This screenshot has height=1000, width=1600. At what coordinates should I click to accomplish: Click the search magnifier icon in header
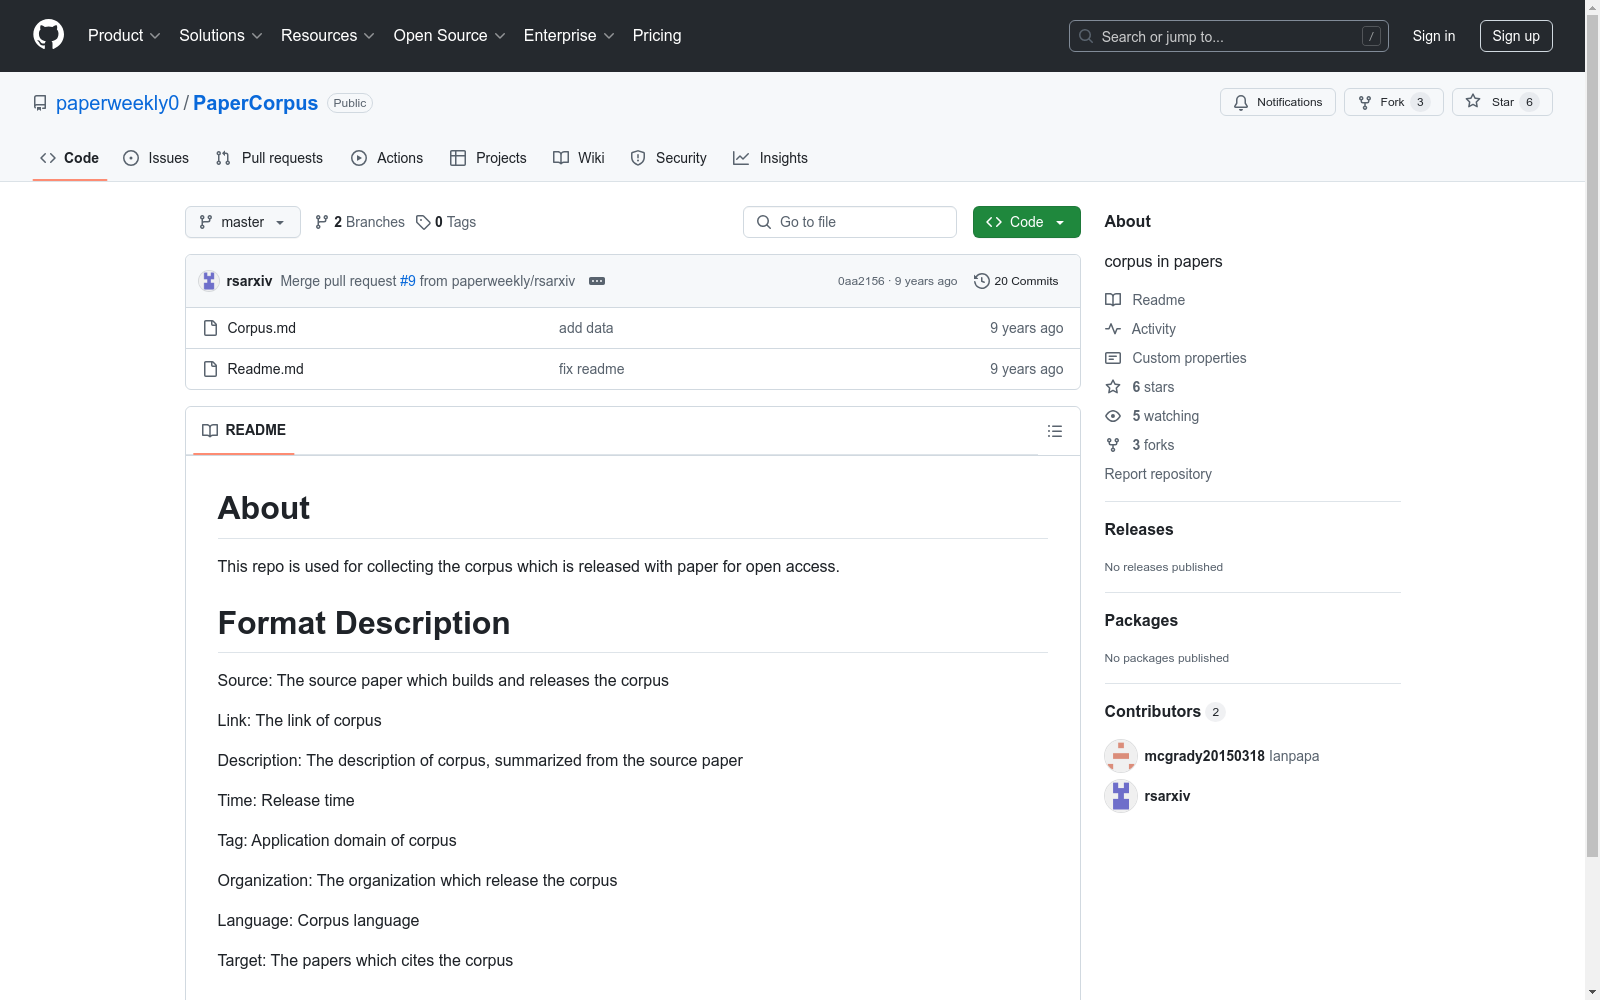[x=1086, y=36]
